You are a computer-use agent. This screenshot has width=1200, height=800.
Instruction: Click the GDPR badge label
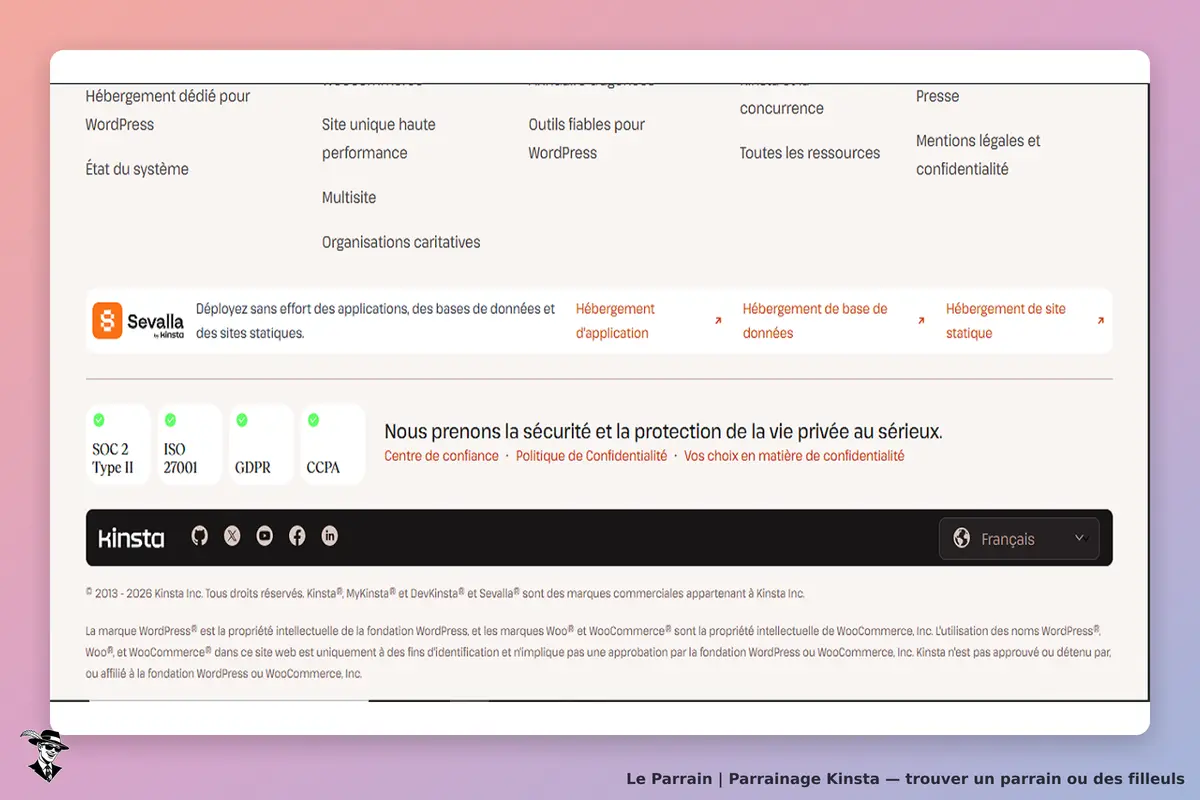[x=253, y=467]
